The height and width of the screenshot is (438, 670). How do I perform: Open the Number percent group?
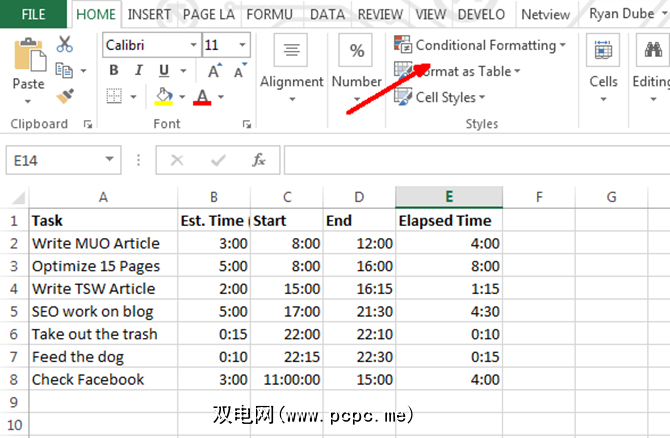click(x=356, y=70)
